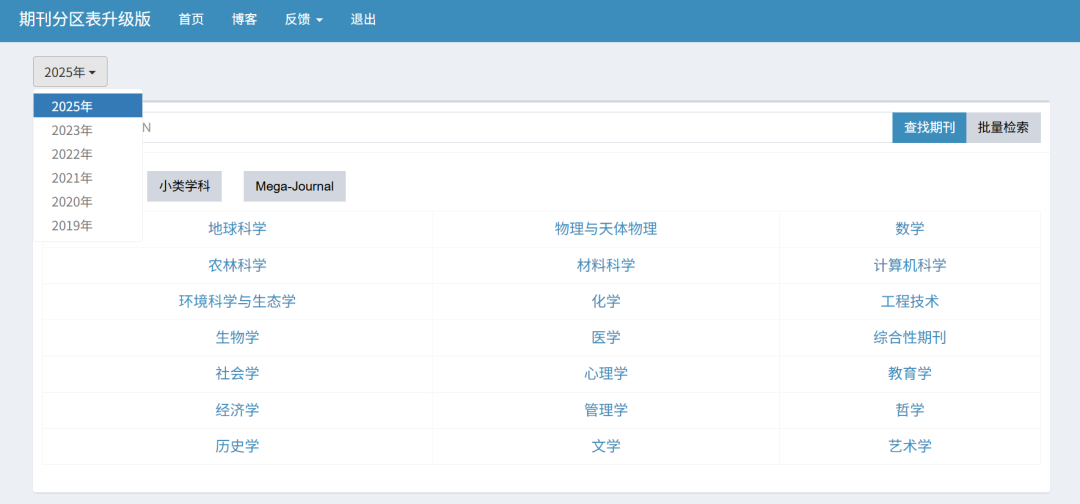The height and width of the screenshot is (504, 1080).
Task: Select 2019年 from the year options
Action: [72, 226]
